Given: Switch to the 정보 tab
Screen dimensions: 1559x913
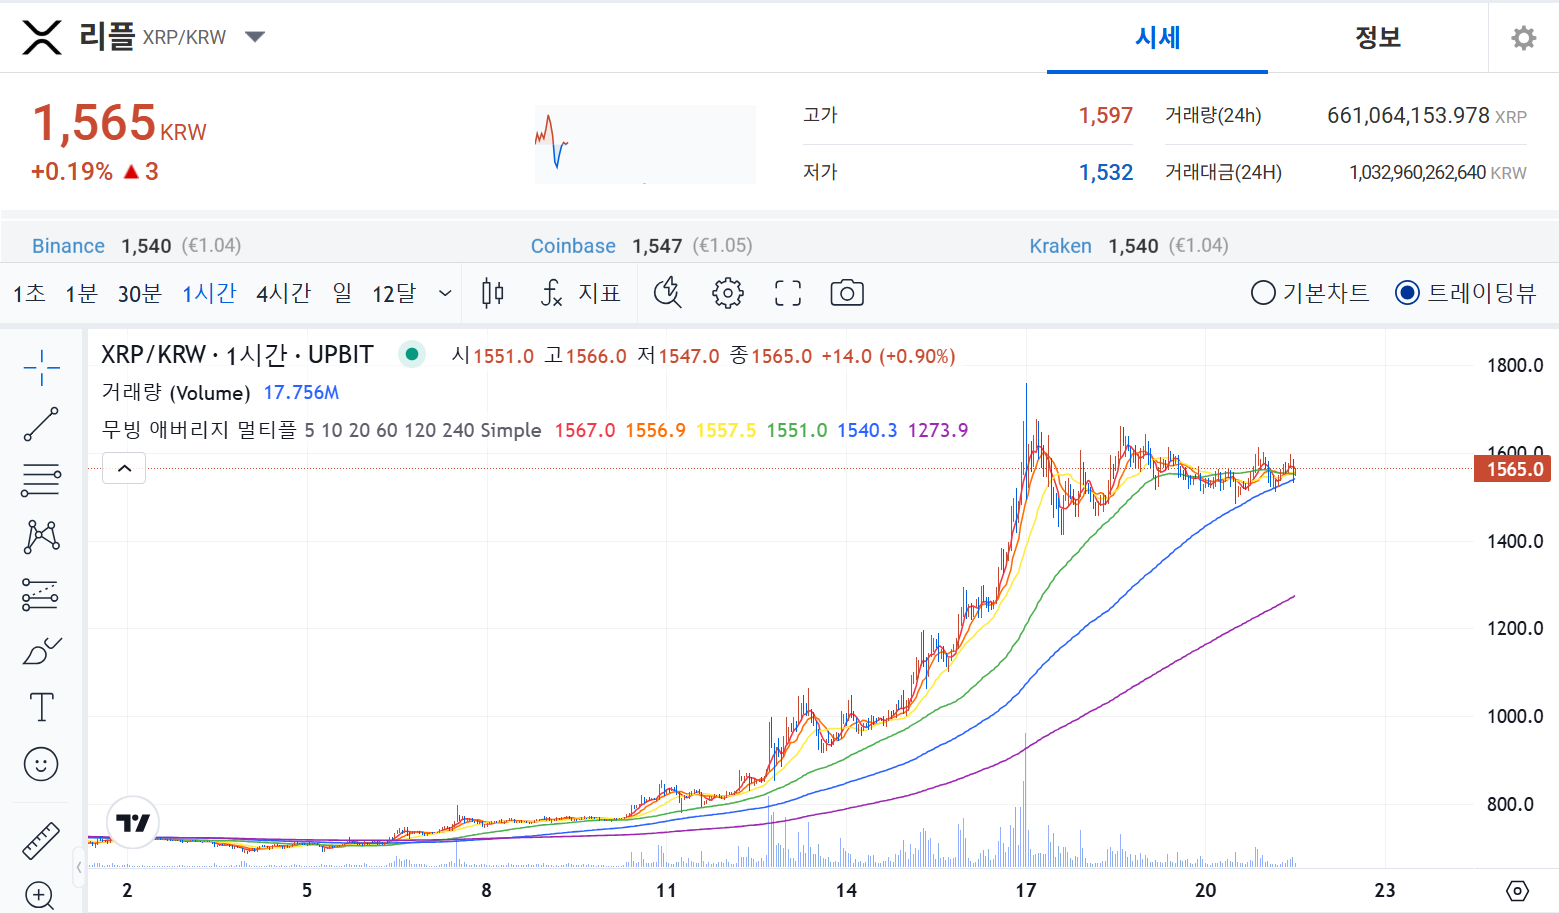Looking at the screenshot, I should click(x=1378, y=38).
